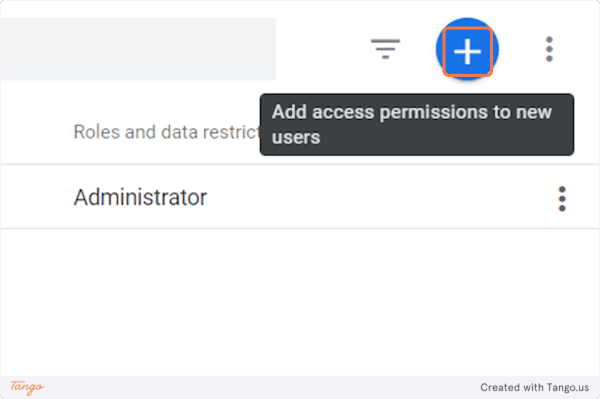Focus the search box left of the filter
Screen dimensions: 600x399
138,49
